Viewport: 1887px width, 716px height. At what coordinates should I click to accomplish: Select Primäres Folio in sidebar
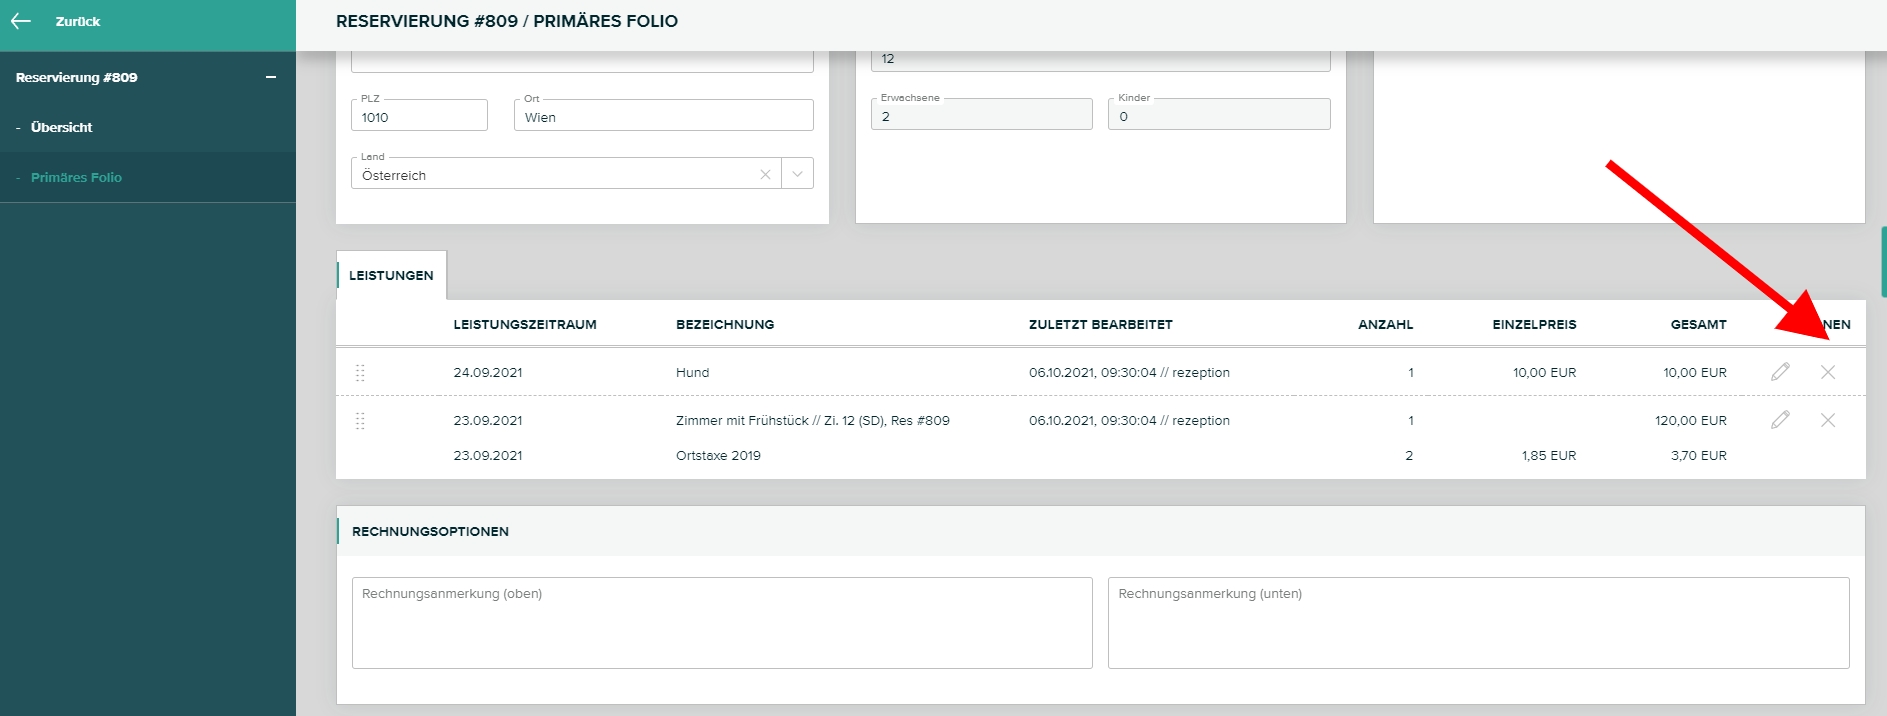(x=76, y=177)
